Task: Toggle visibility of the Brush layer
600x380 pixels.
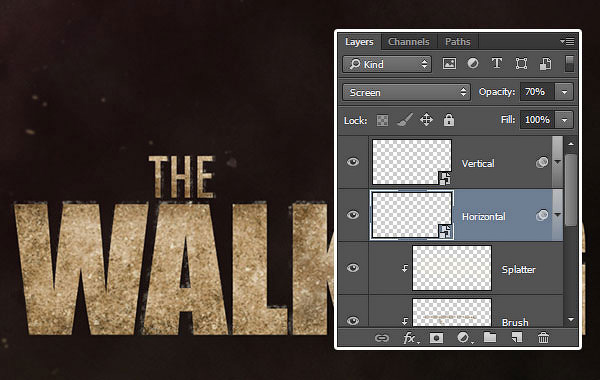Action: click(353, 321)
